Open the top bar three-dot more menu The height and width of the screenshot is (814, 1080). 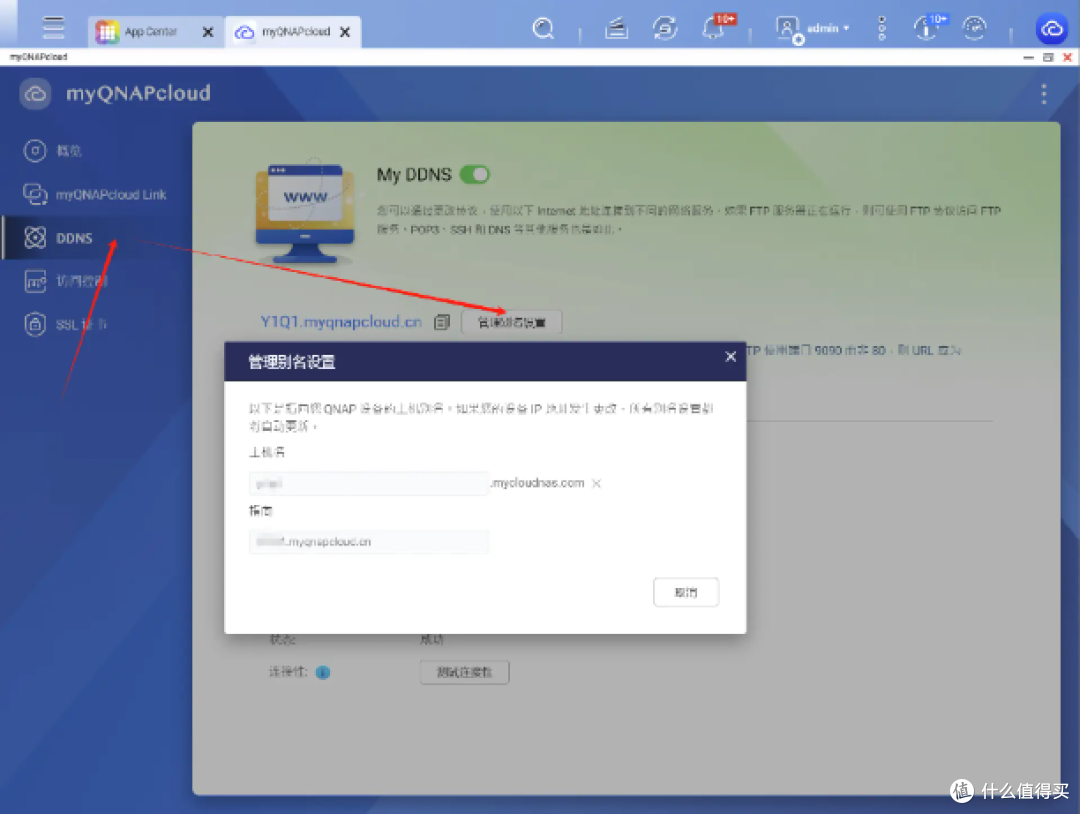point(882,28)
